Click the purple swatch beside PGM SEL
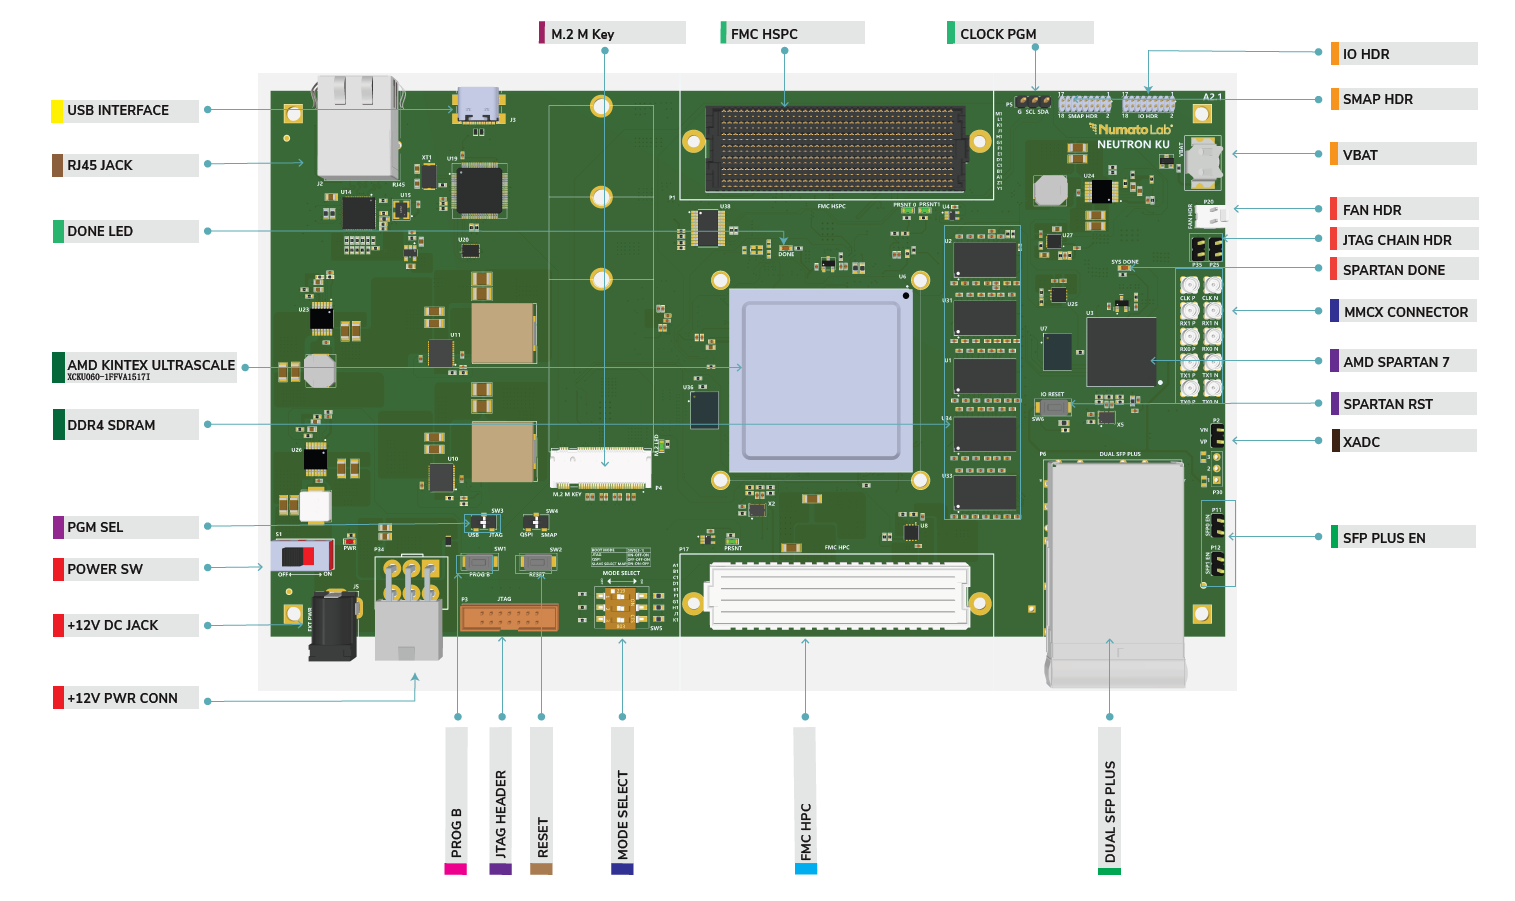 click(58, 527)
